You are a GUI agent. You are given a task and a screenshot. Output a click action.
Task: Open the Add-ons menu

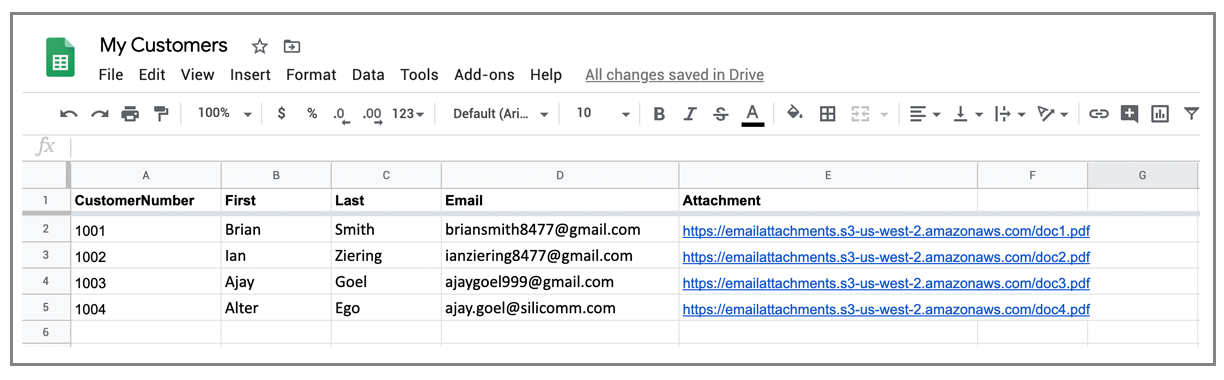(x=484, y=75)
